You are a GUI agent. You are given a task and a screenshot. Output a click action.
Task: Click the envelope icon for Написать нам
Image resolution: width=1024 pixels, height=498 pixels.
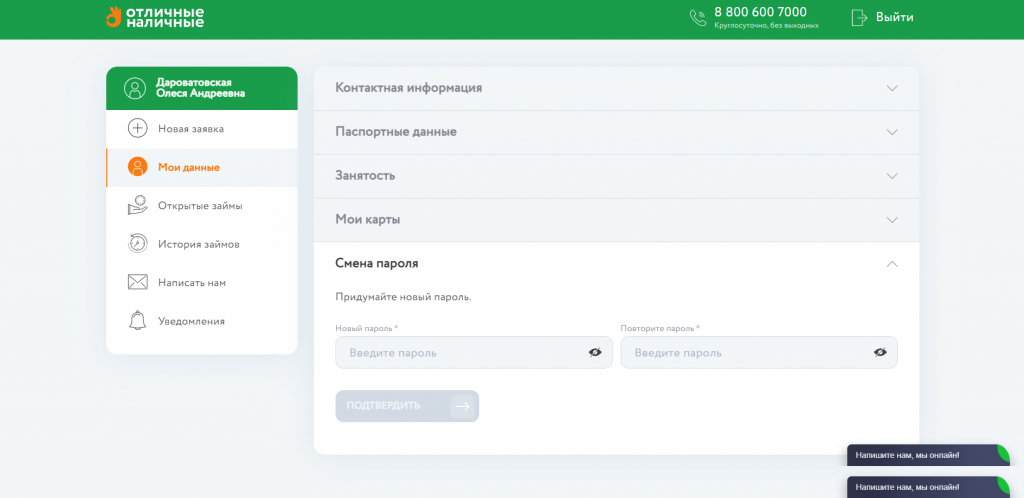[138, 283]
